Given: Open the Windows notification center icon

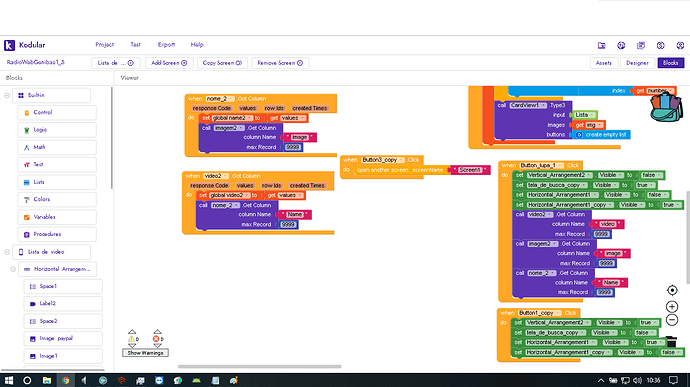Looking at the screenshot, I should tap(673, 380).
